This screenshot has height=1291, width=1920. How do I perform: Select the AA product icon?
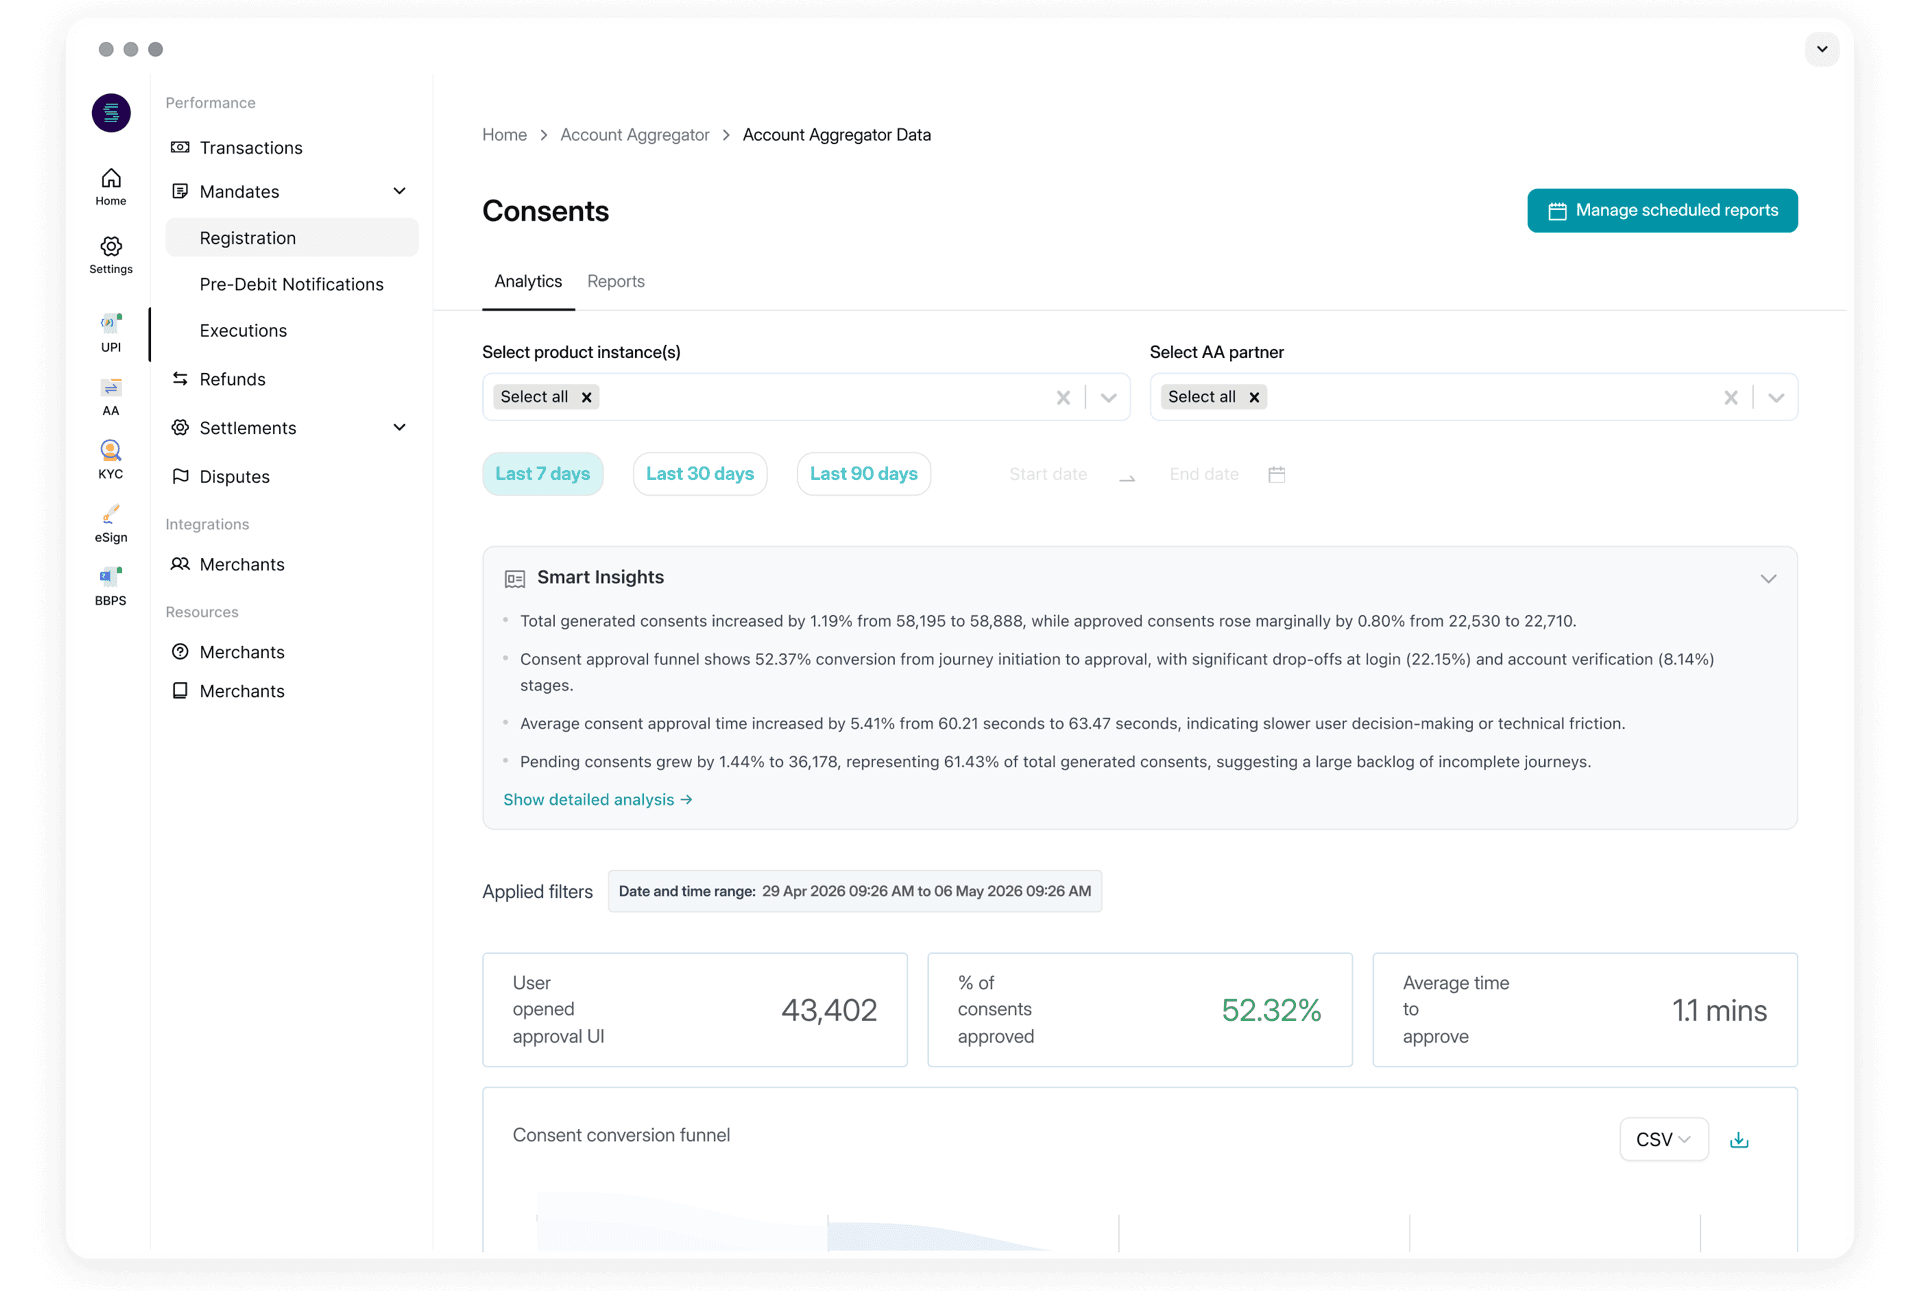(111, 397)
